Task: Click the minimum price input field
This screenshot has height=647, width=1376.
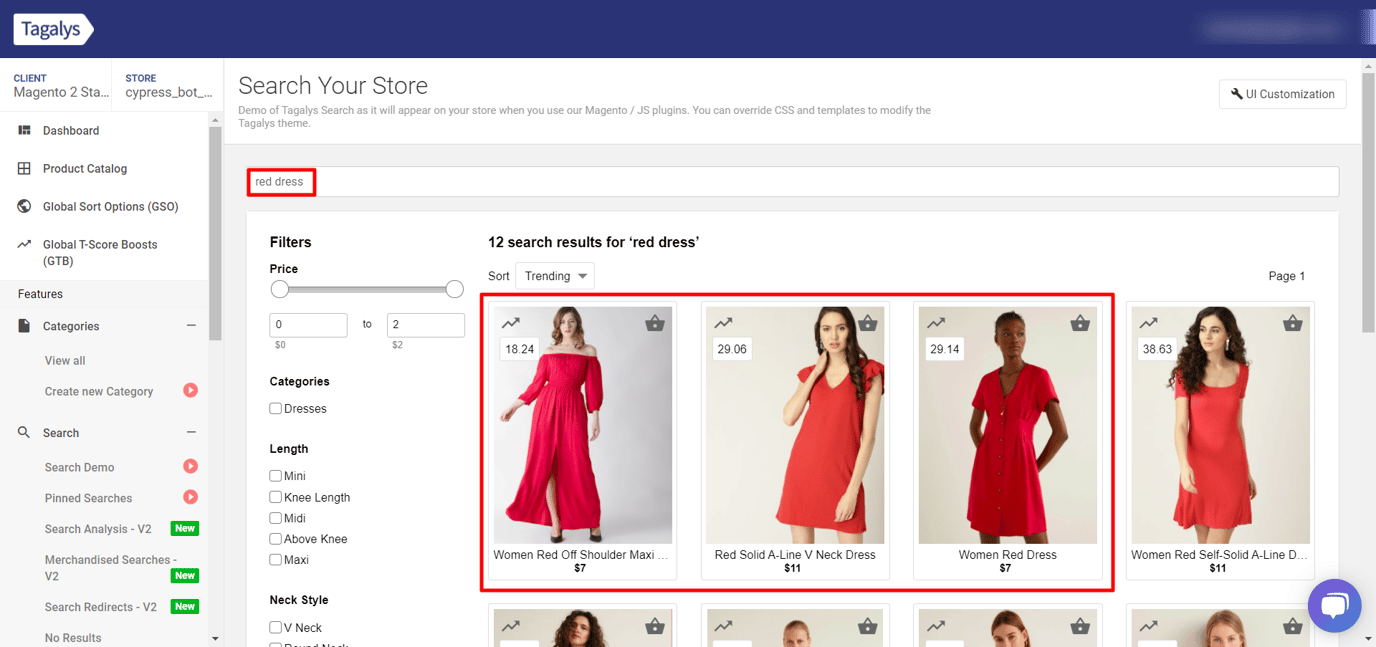Action: [309, 325]
